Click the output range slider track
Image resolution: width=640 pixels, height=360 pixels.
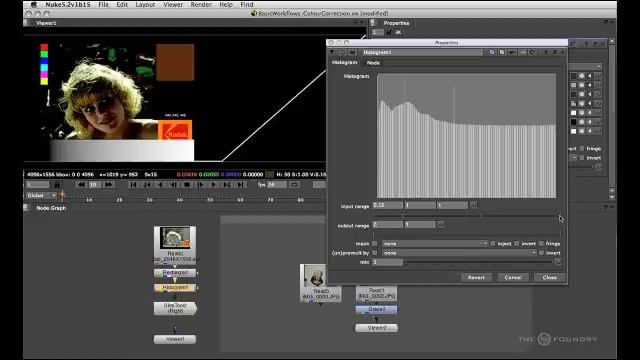pos(467,234)
